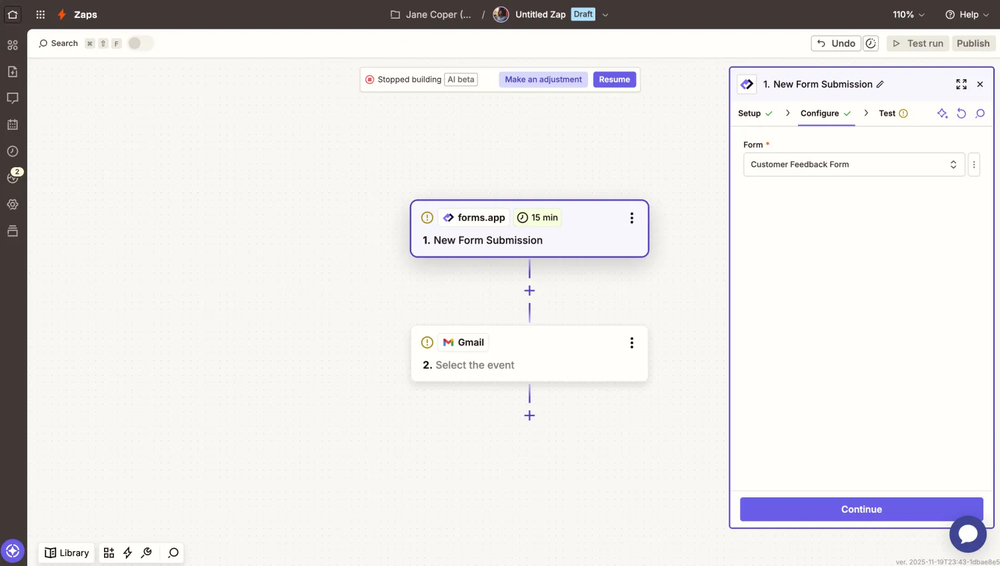Open the comments sidebar icon
The width and height of the screenshot is (1000, 566).
pos(13,98)
